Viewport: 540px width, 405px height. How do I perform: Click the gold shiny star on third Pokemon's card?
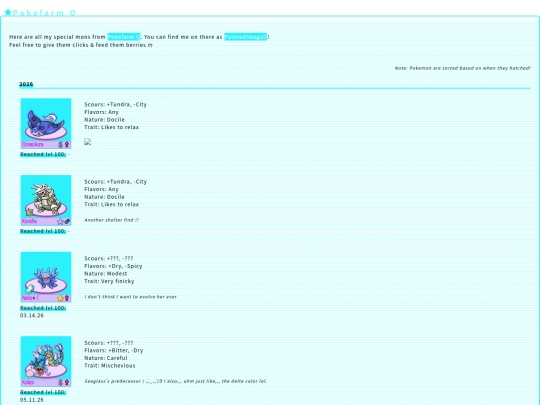pyautogui.click(x=60, y=298)
